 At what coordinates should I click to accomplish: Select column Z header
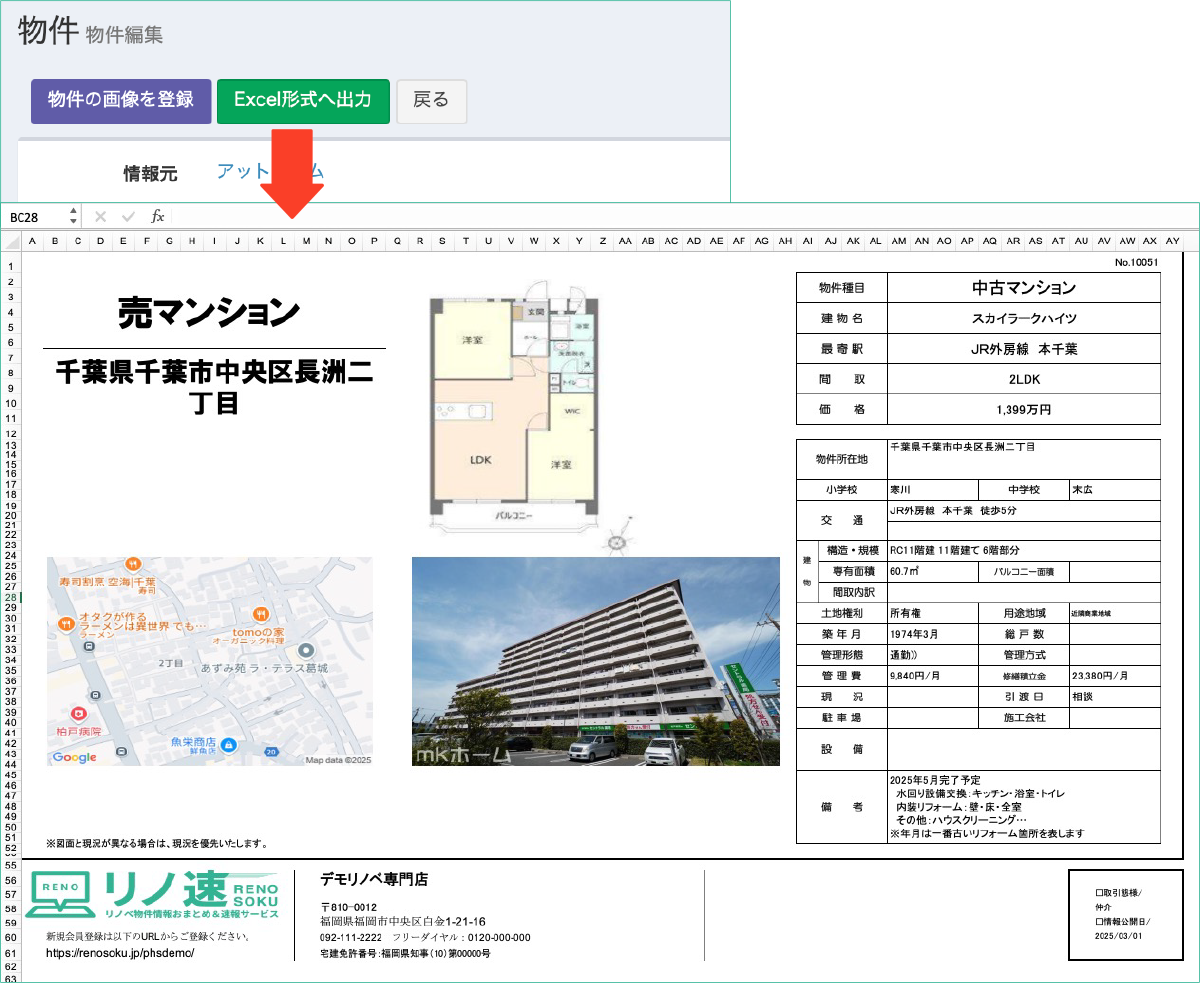tap(602, 241)
